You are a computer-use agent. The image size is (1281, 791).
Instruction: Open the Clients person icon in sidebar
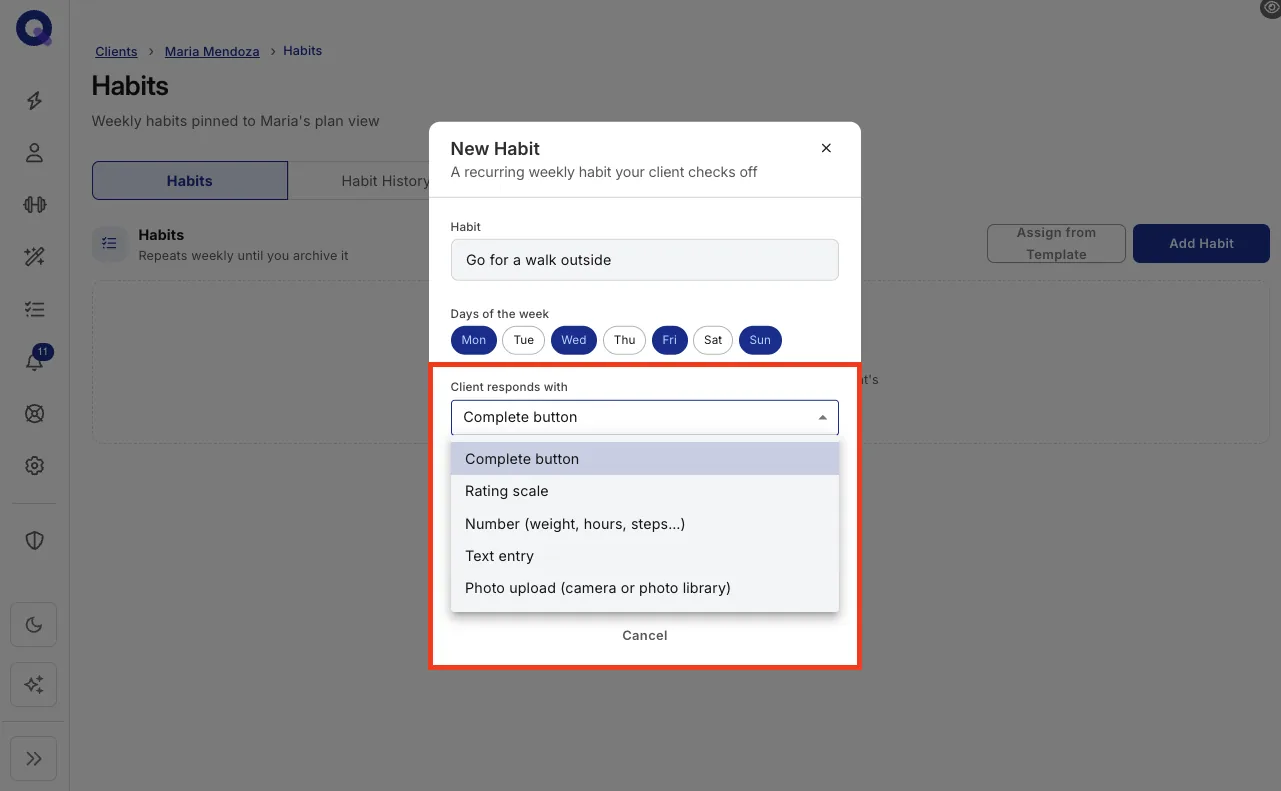coord(34,153)
